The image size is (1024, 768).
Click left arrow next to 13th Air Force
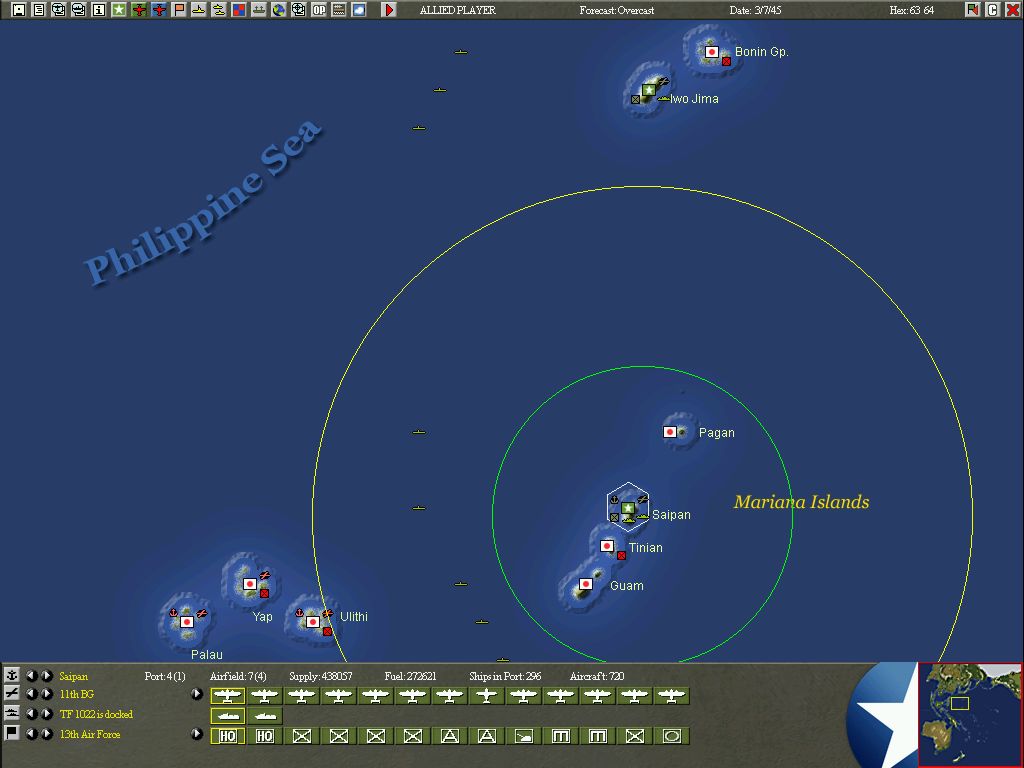click(31, 733)
